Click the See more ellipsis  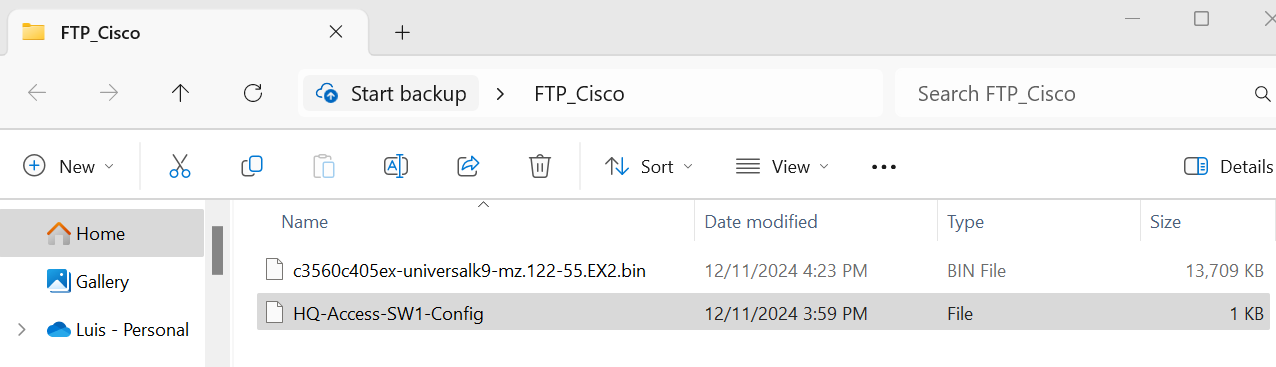(884, 167)
